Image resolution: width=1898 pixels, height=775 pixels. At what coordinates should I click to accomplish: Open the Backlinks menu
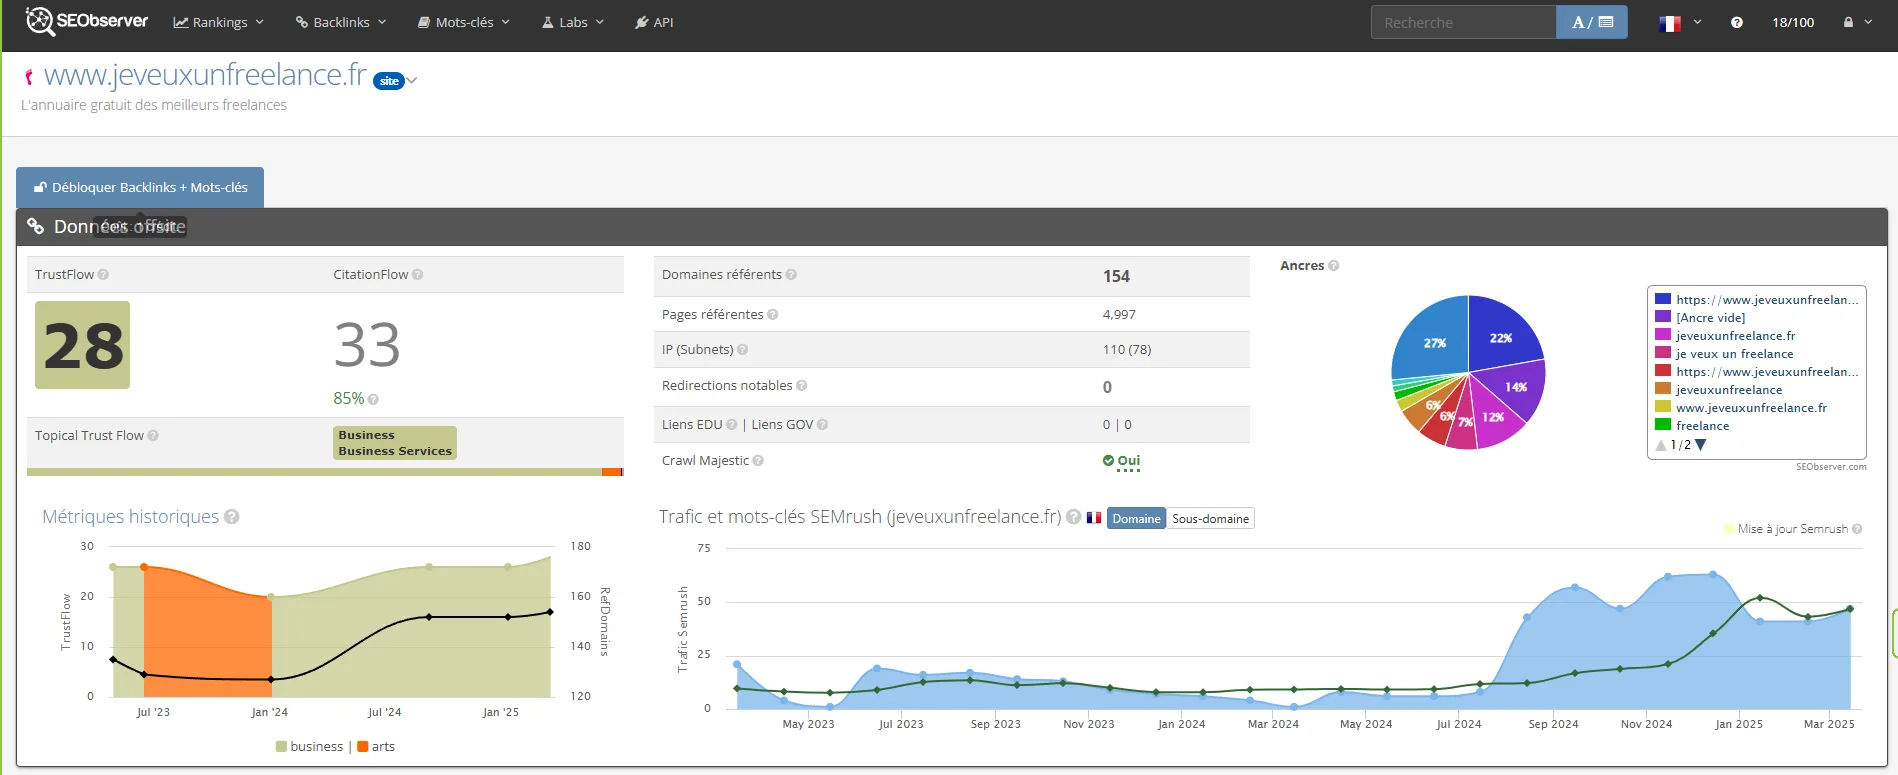[x=341, y=22]
